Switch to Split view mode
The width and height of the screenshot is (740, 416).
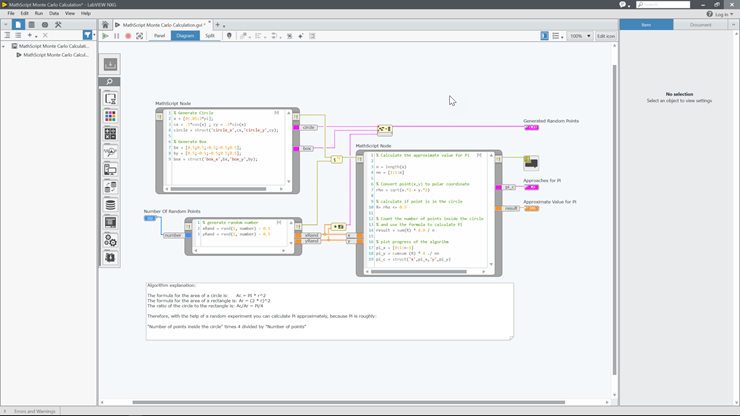pyautogui.click(x=210, y=36)
